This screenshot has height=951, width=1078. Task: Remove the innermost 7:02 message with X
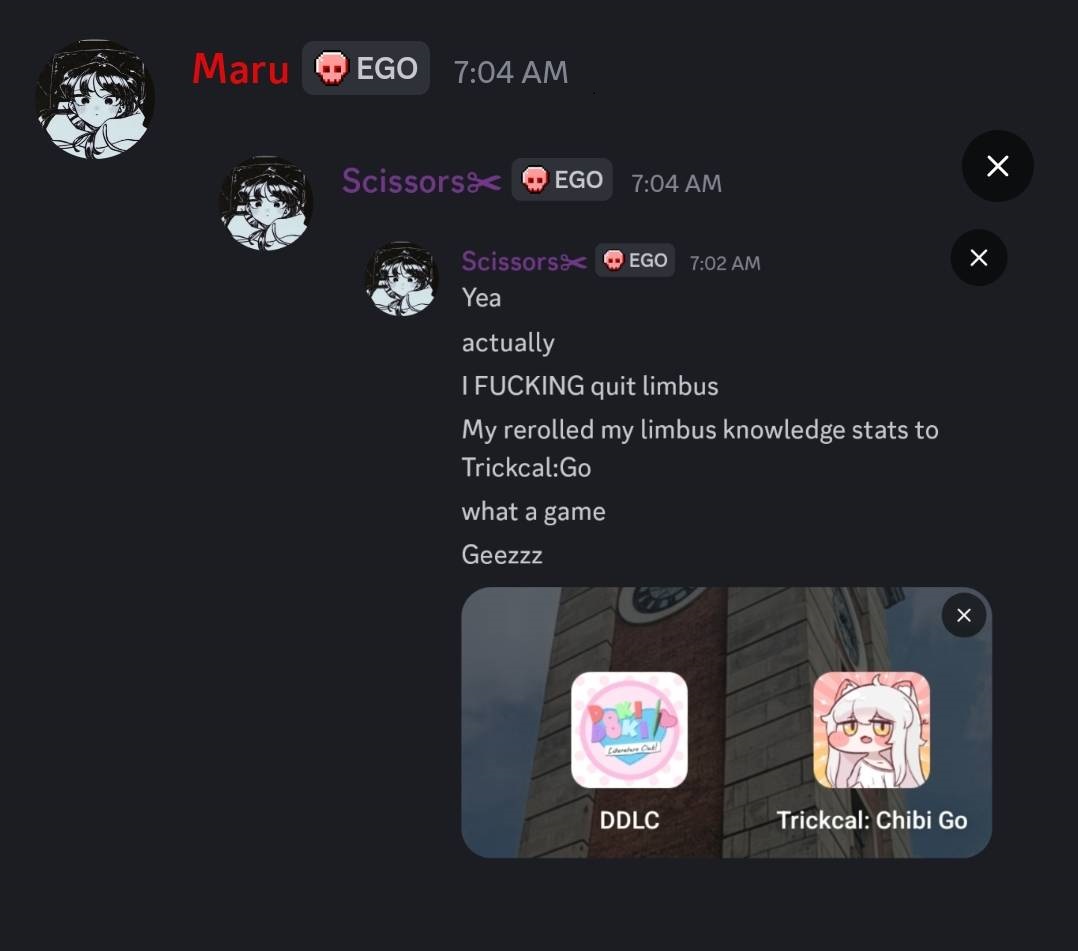pos(978,257)
